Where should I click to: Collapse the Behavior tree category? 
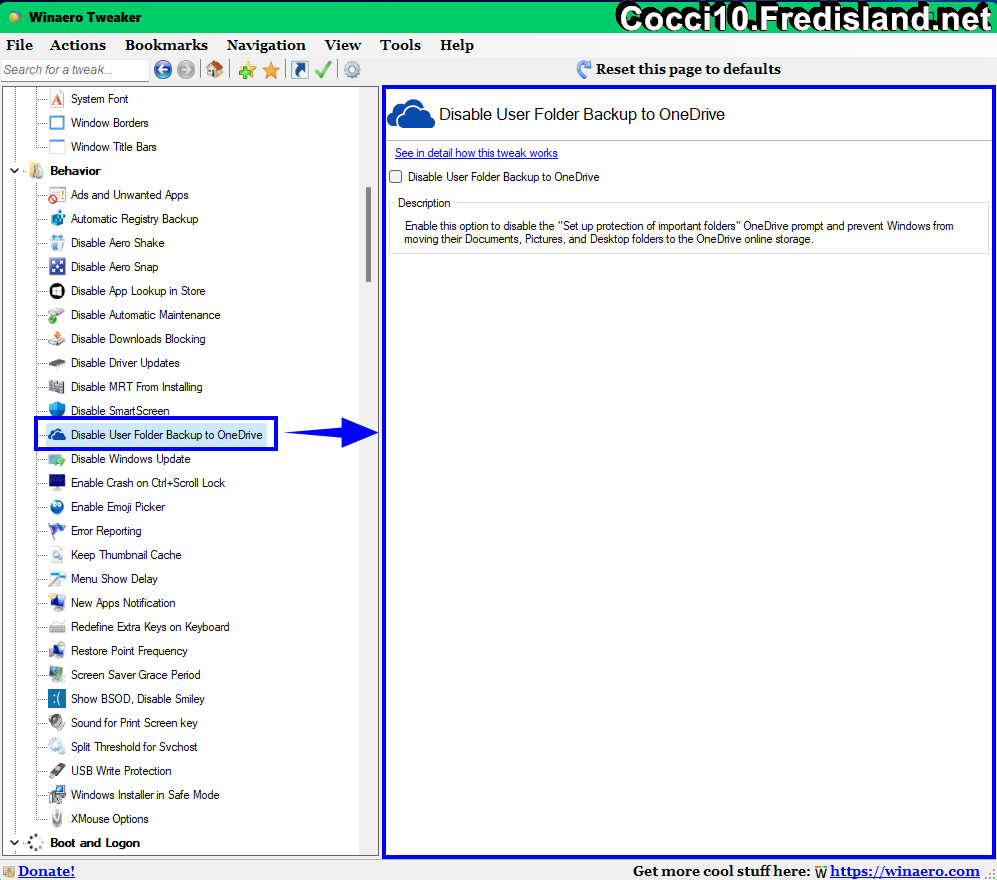(14, 171)
